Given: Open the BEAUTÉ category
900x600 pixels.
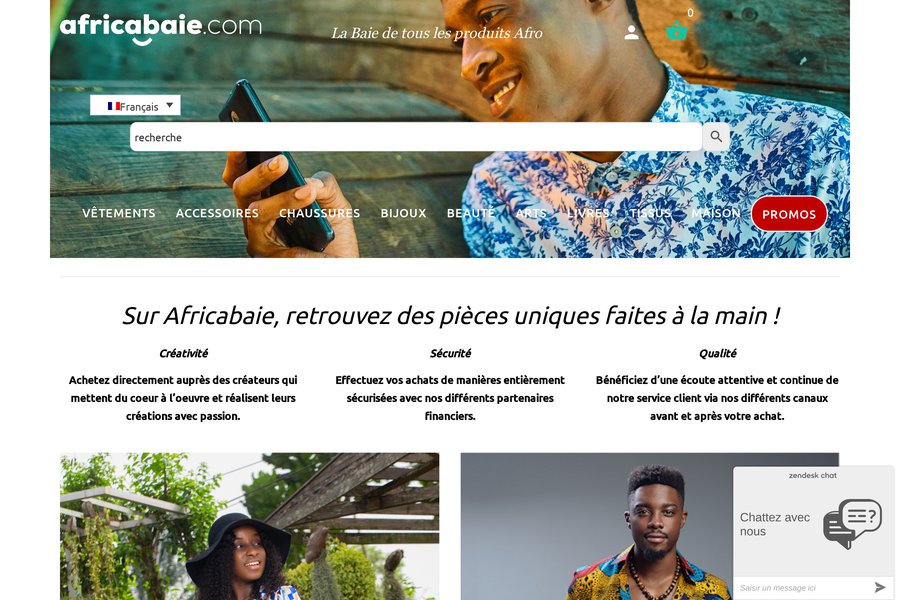Looking at the screenshot, I should (471, 213).
